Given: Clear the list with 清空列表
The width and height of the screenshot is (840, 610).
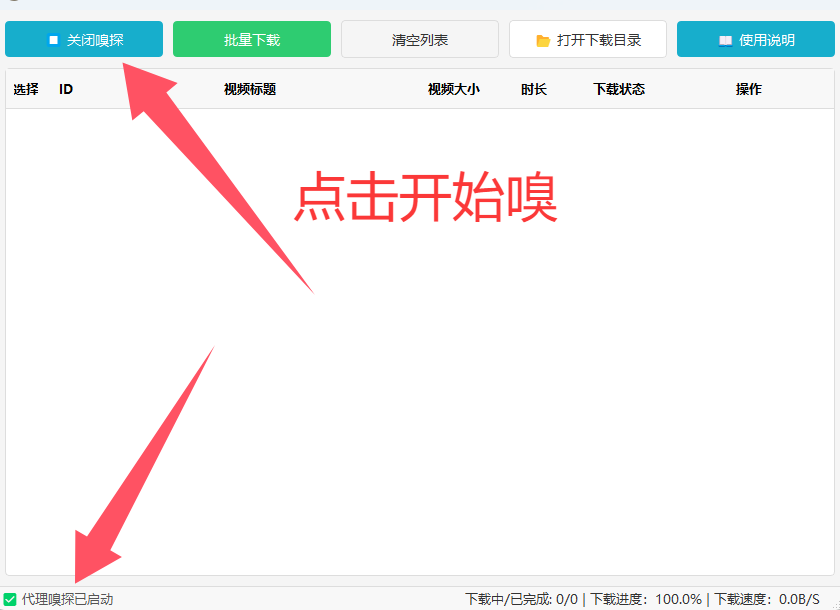Looking at the screenshot, I should pos(420,40).
